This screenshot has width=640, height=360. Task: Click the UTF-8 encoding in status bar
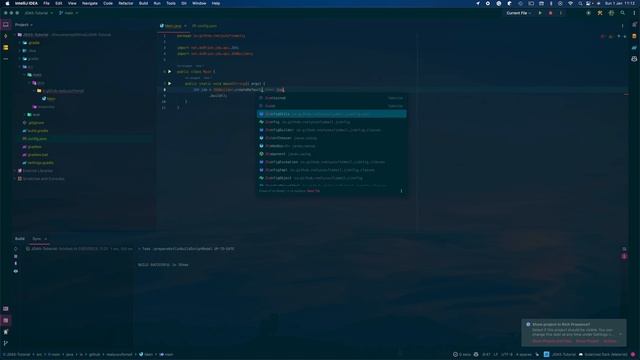pyautogui.click(x=507, y=354)
